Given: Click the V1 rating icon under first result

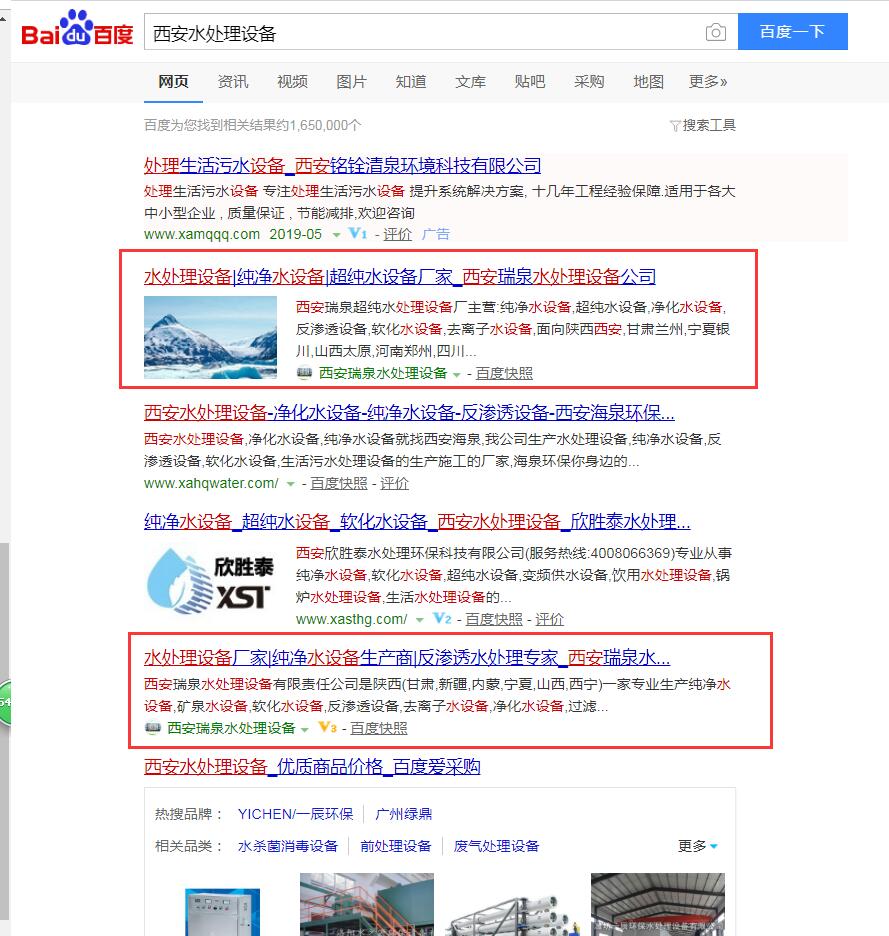Looking at the screenshot, I should [x=355, y=234].
